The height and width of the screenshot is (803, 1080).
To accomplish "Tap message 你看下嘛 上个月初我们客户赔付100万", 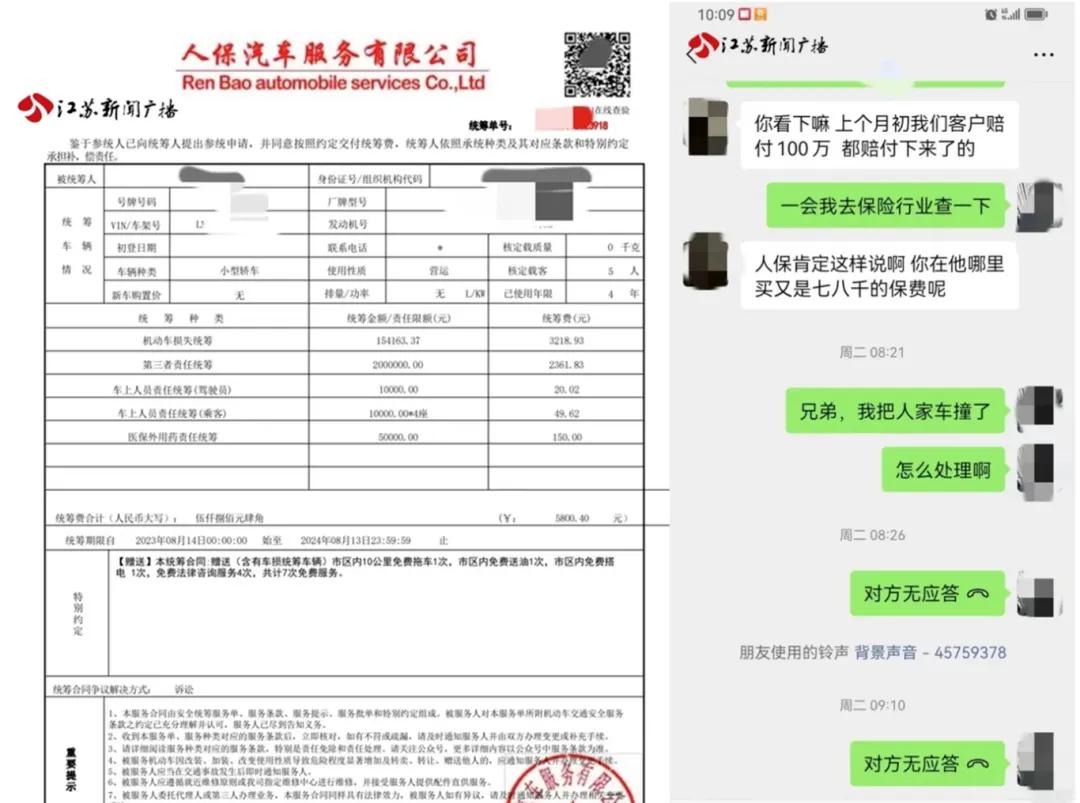I will click(879, 136).
